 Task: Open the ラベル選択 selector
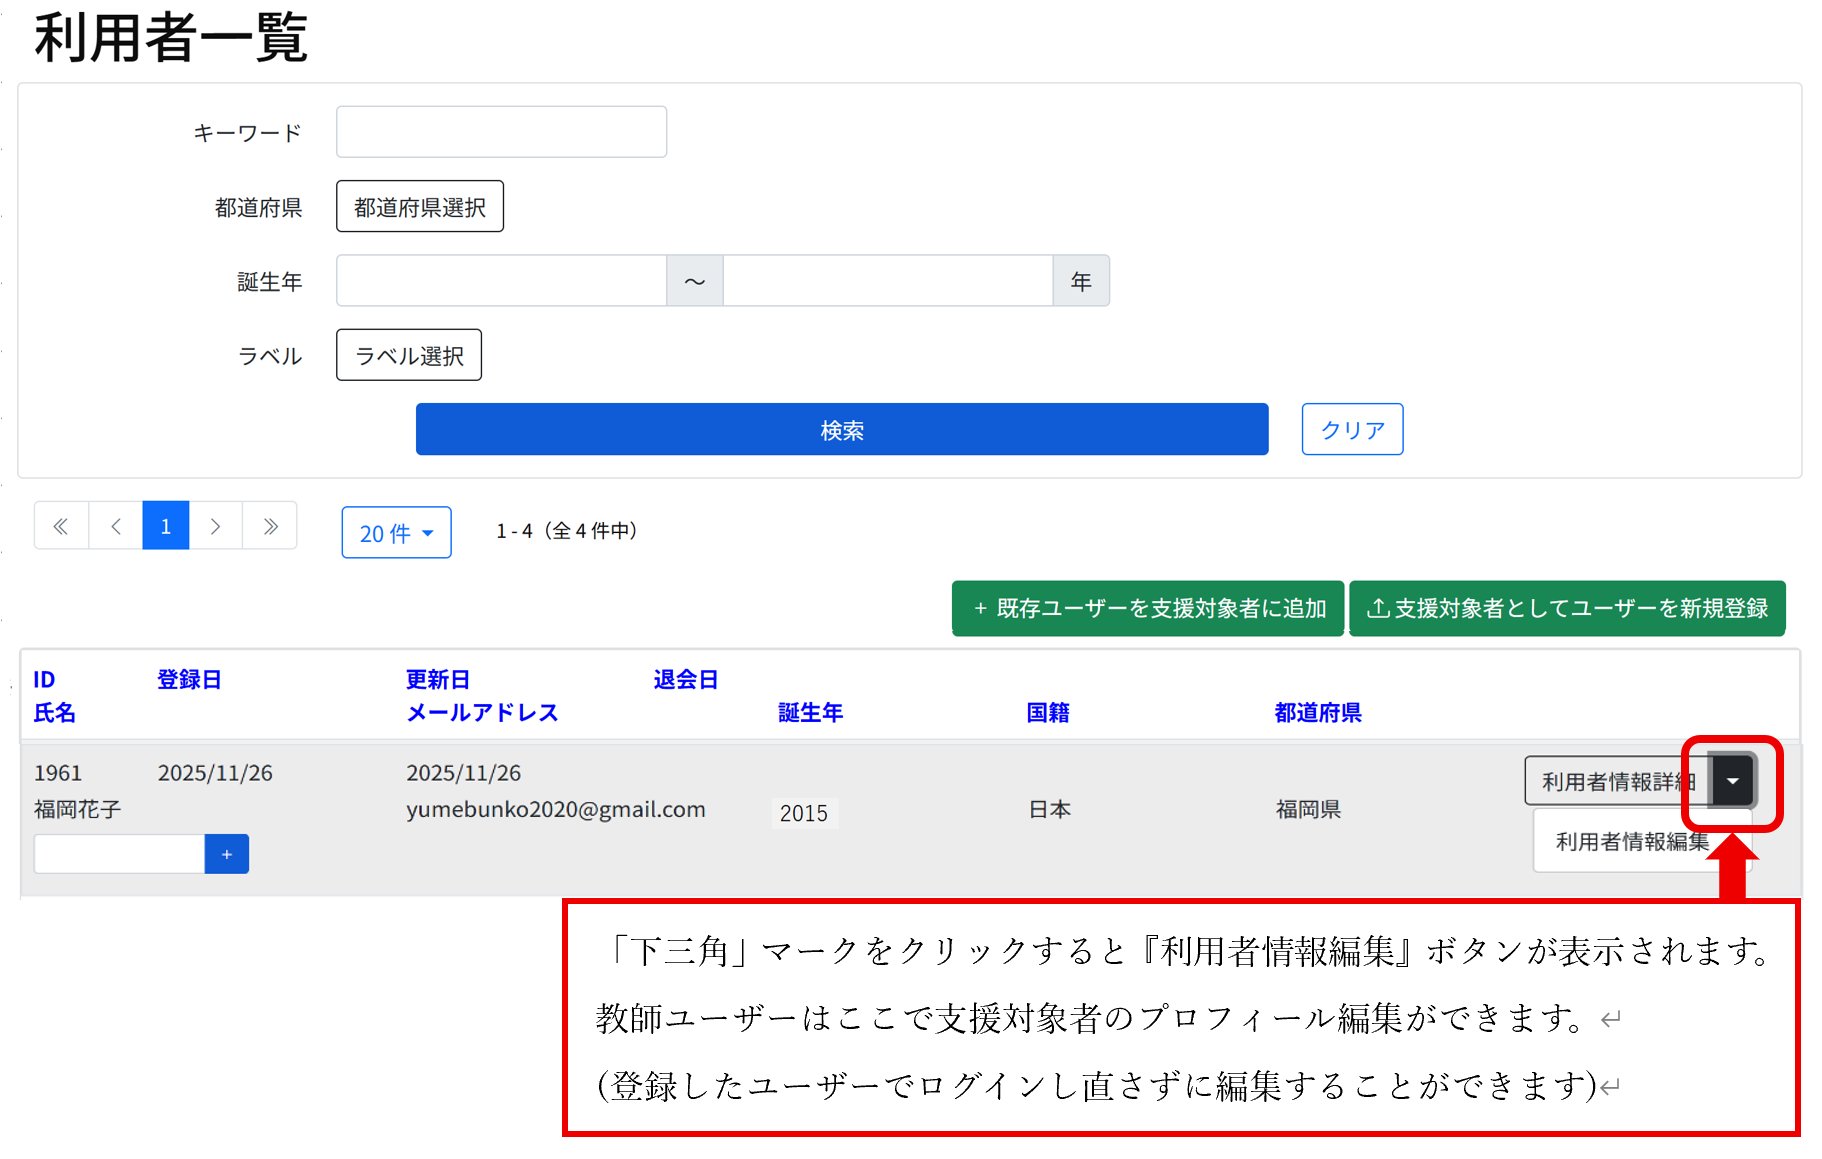[x=409, y=356]
